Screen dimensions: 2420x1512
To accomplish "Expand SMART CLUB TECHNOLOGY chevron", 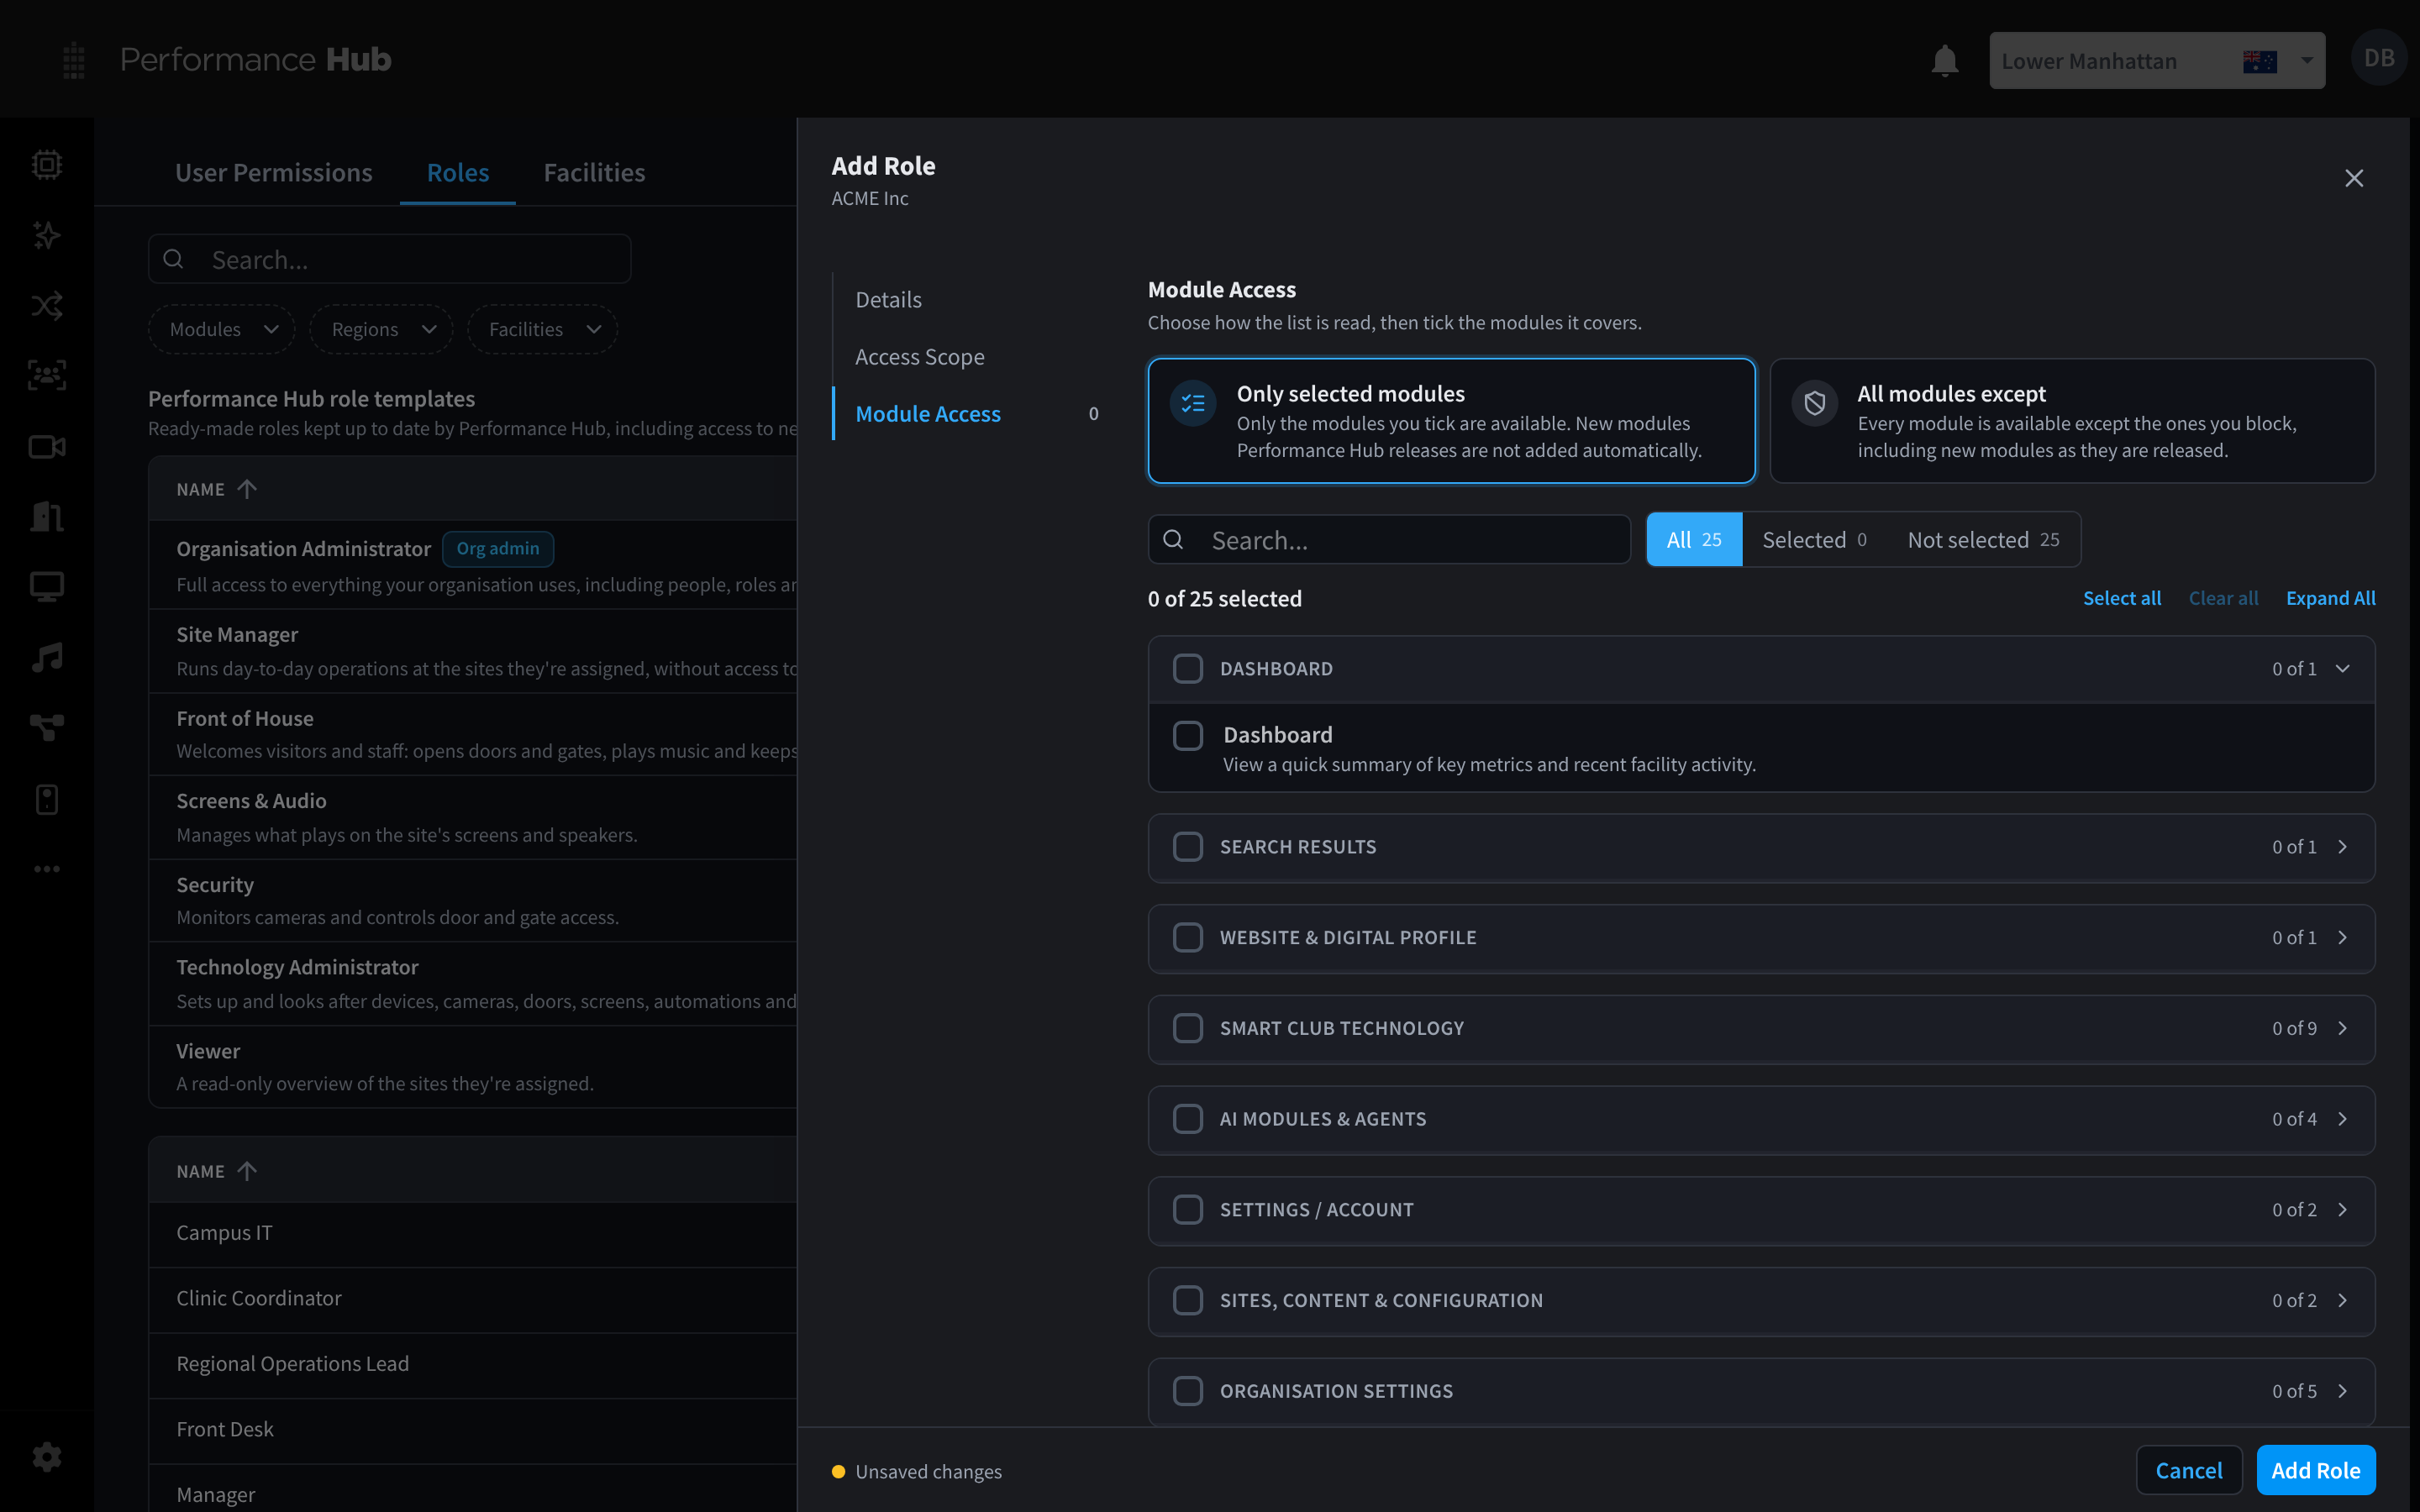I will 2342,1028.
